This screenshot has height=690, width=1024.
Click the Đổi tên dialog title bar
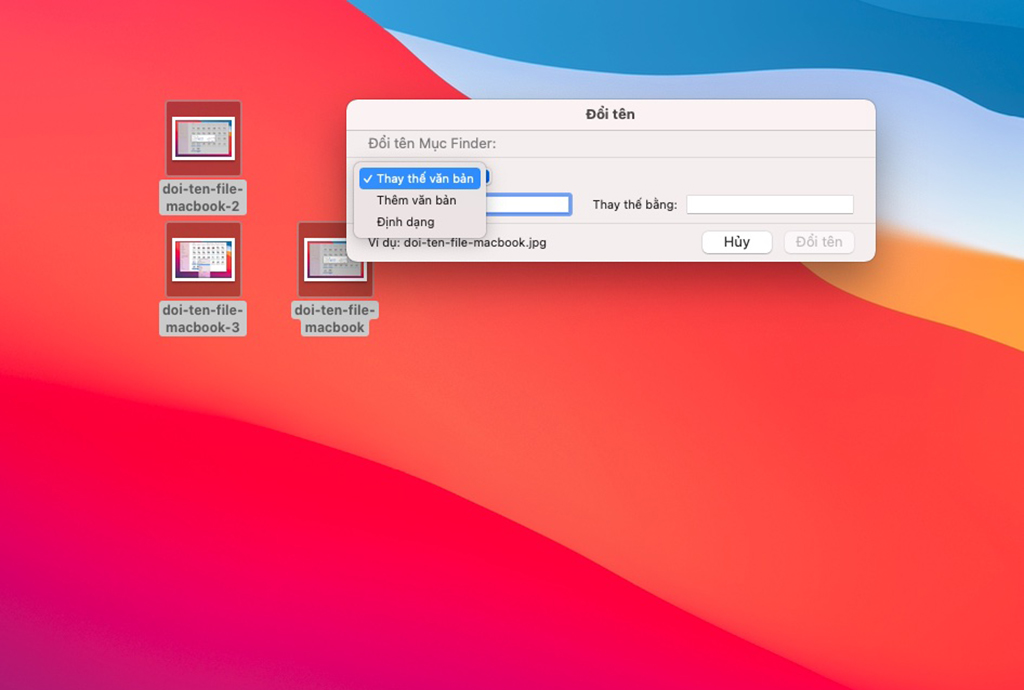point(611,114)
